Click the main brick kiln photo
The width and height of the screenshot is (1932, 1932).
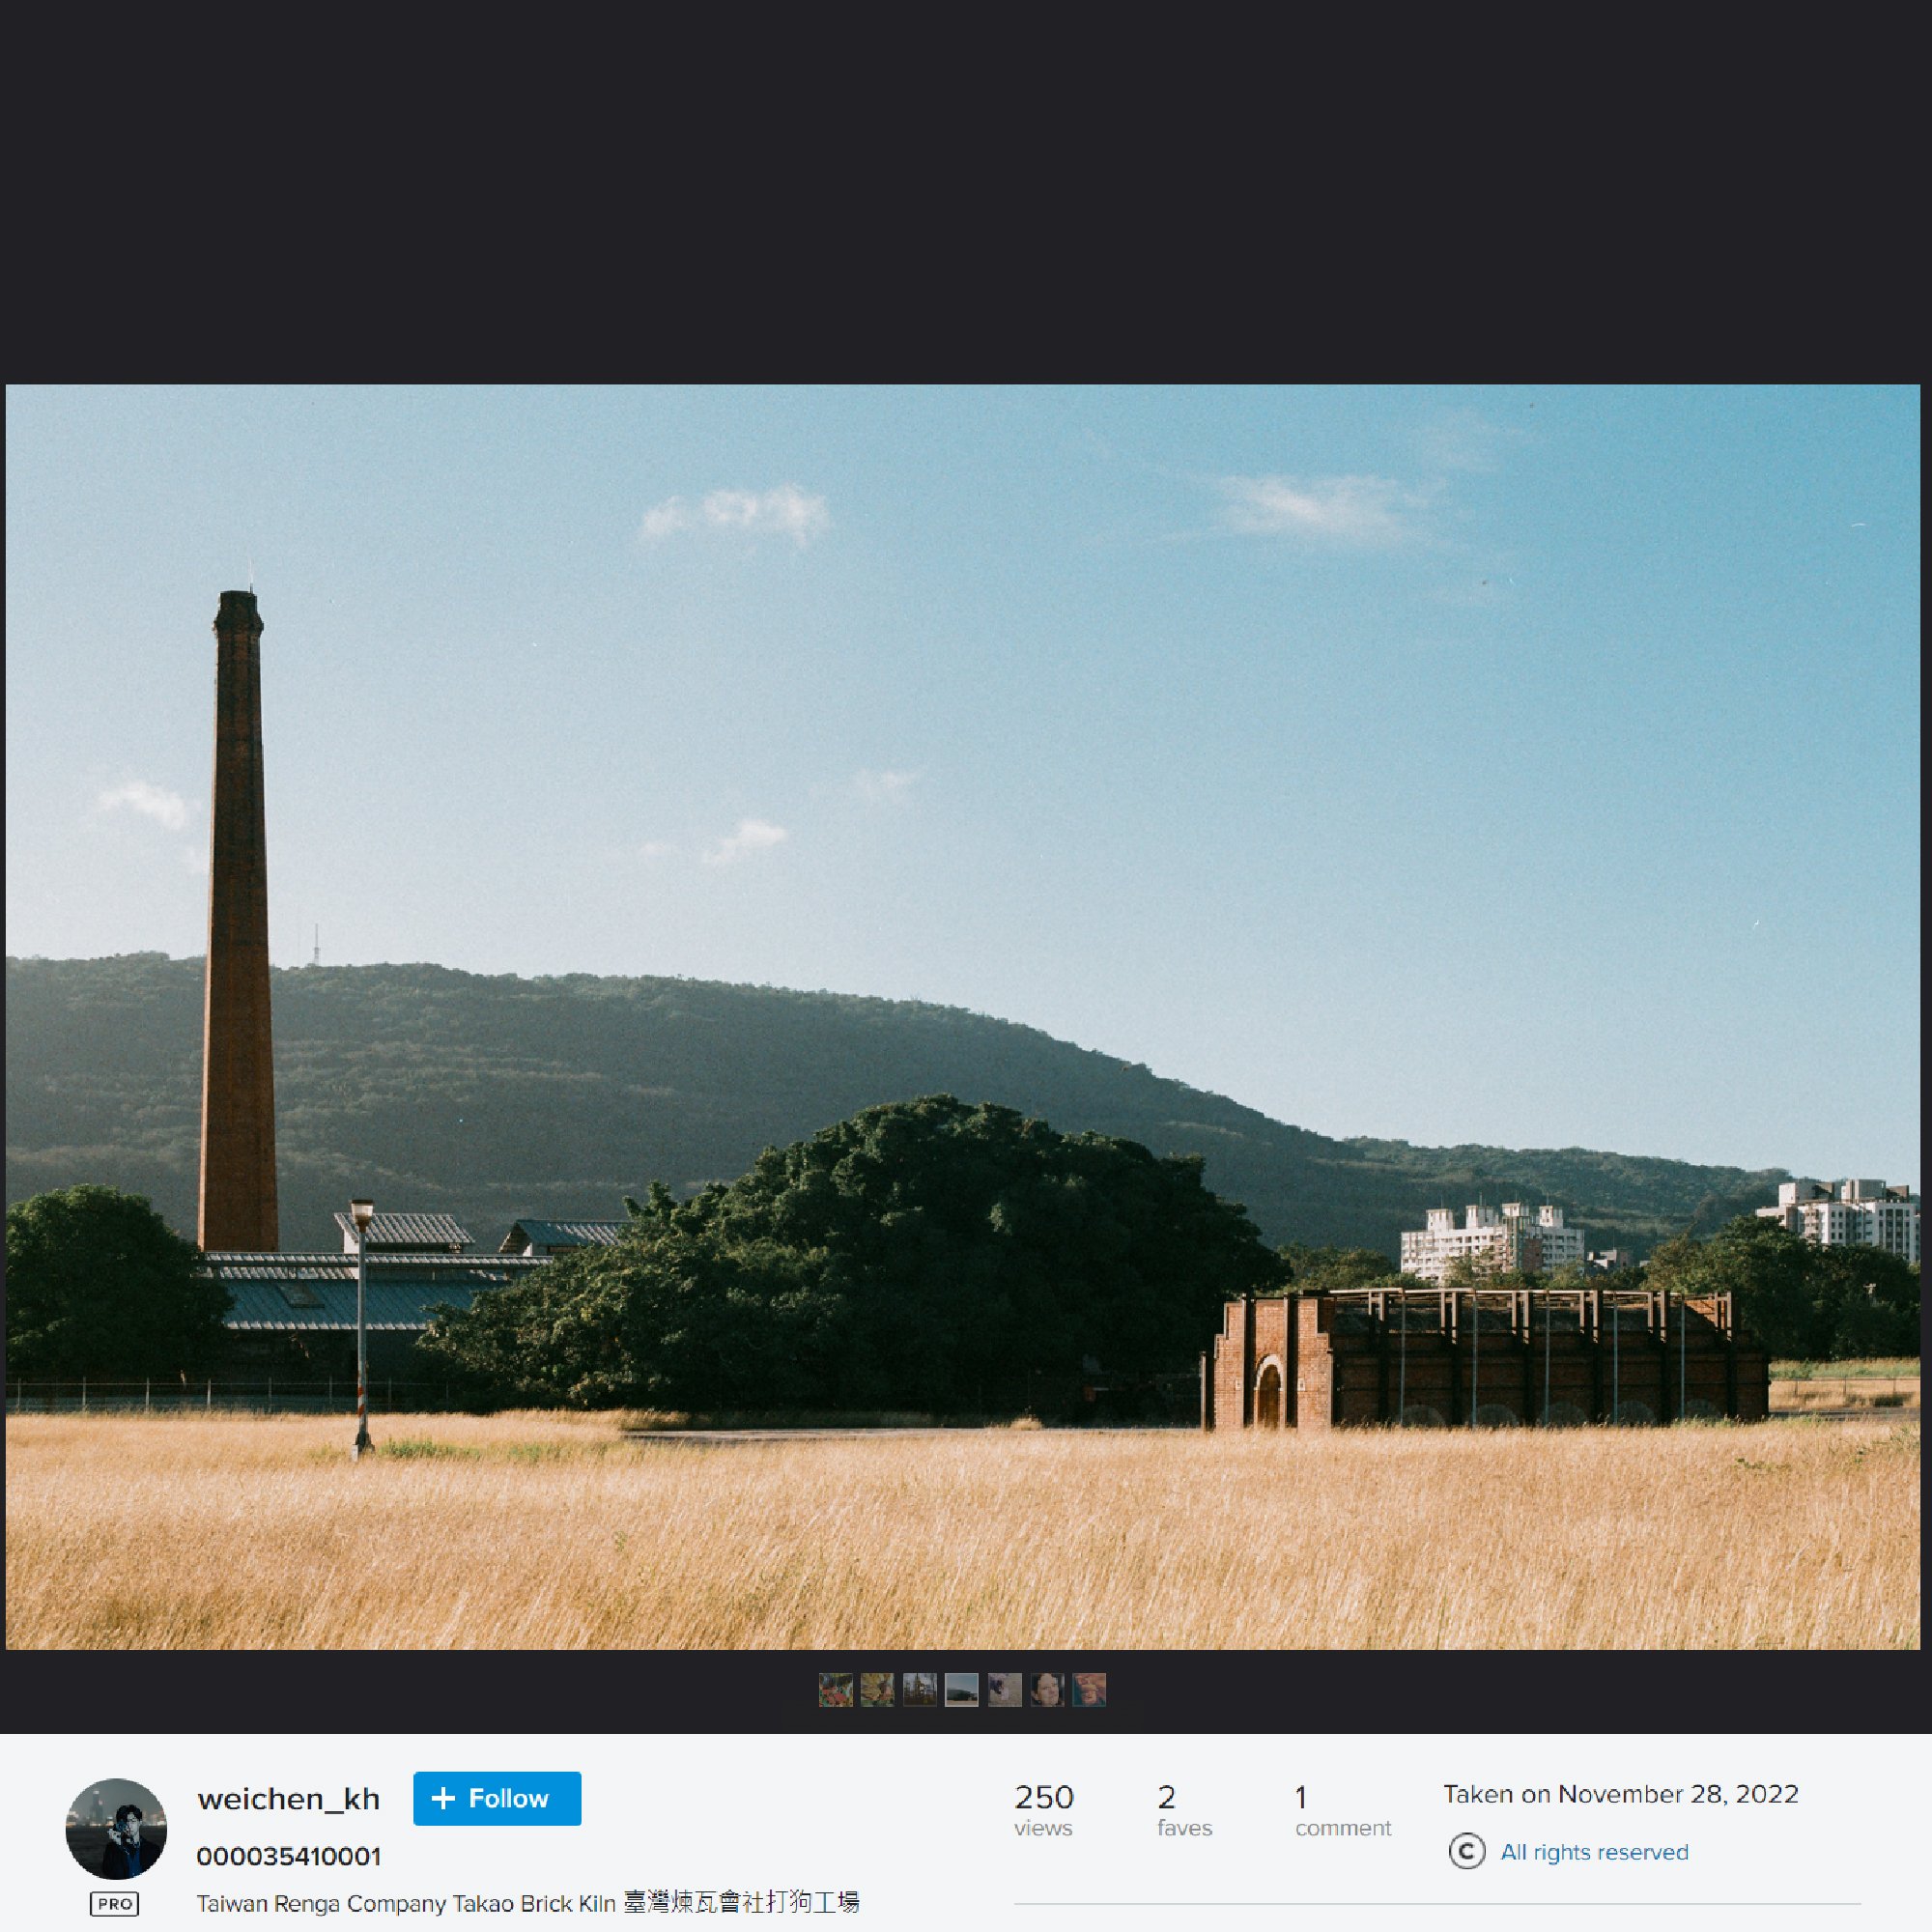(963, 1017)
